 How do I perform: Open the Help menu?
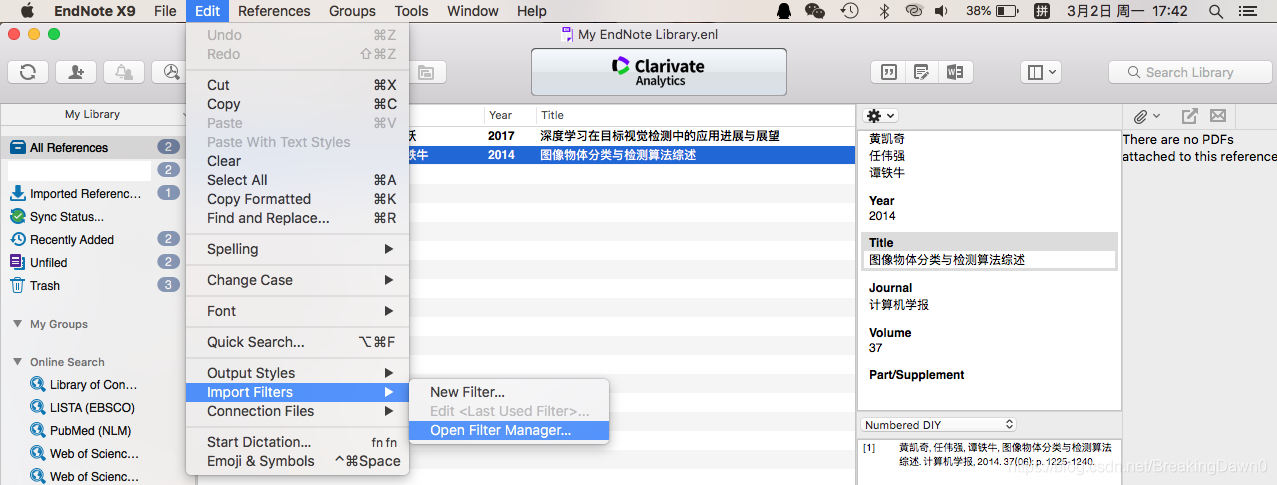pos(532,11)
